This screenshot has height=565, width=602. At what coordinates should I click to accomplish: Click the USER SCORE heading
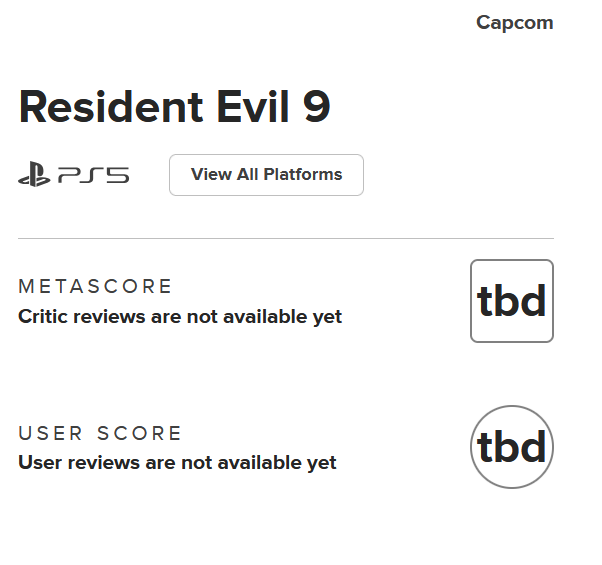[100, 433]
